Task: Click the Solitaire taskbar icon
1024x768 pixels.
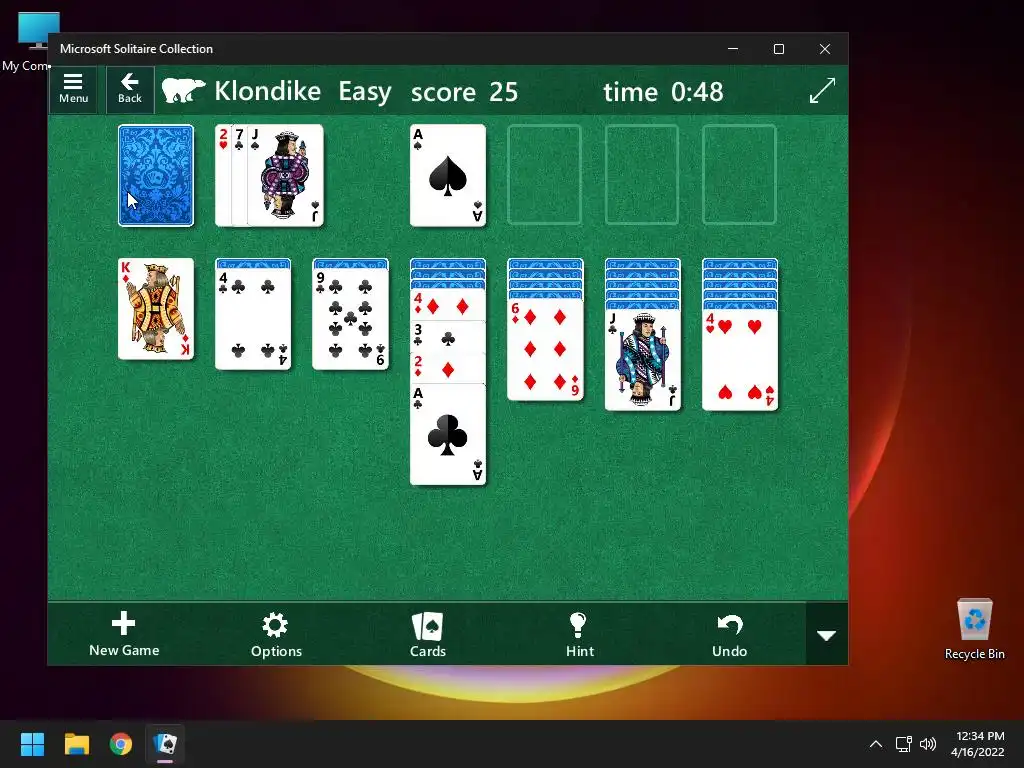Action: coord(165,744)
